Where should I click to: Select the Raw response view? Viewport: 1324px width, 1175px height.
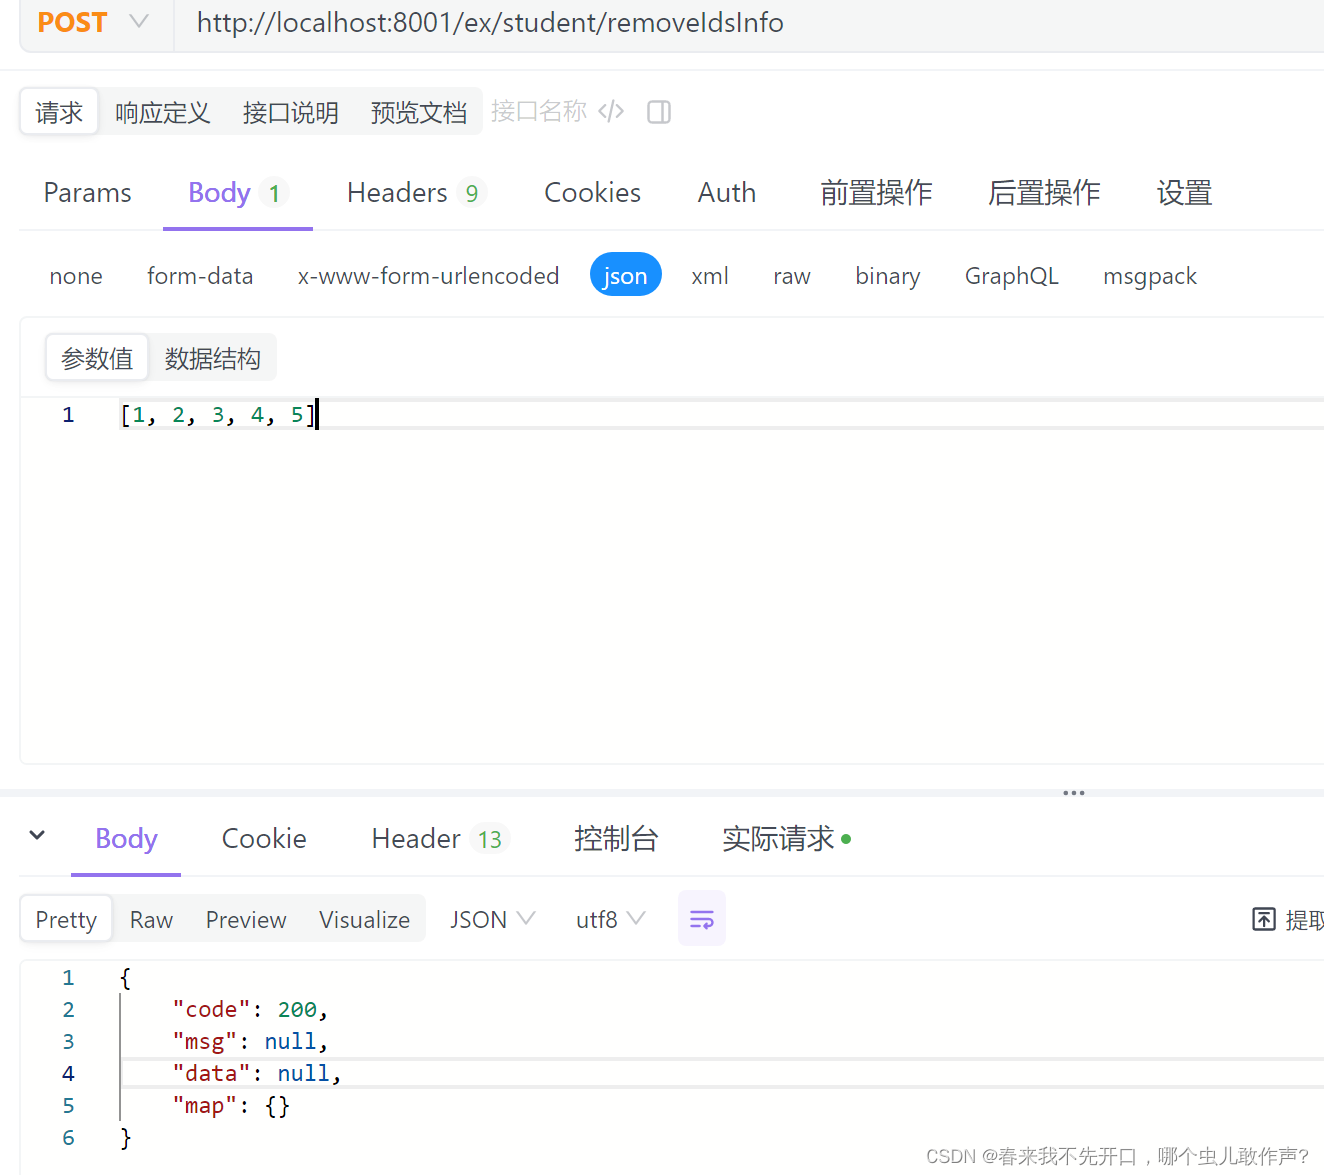pos(151,919)
